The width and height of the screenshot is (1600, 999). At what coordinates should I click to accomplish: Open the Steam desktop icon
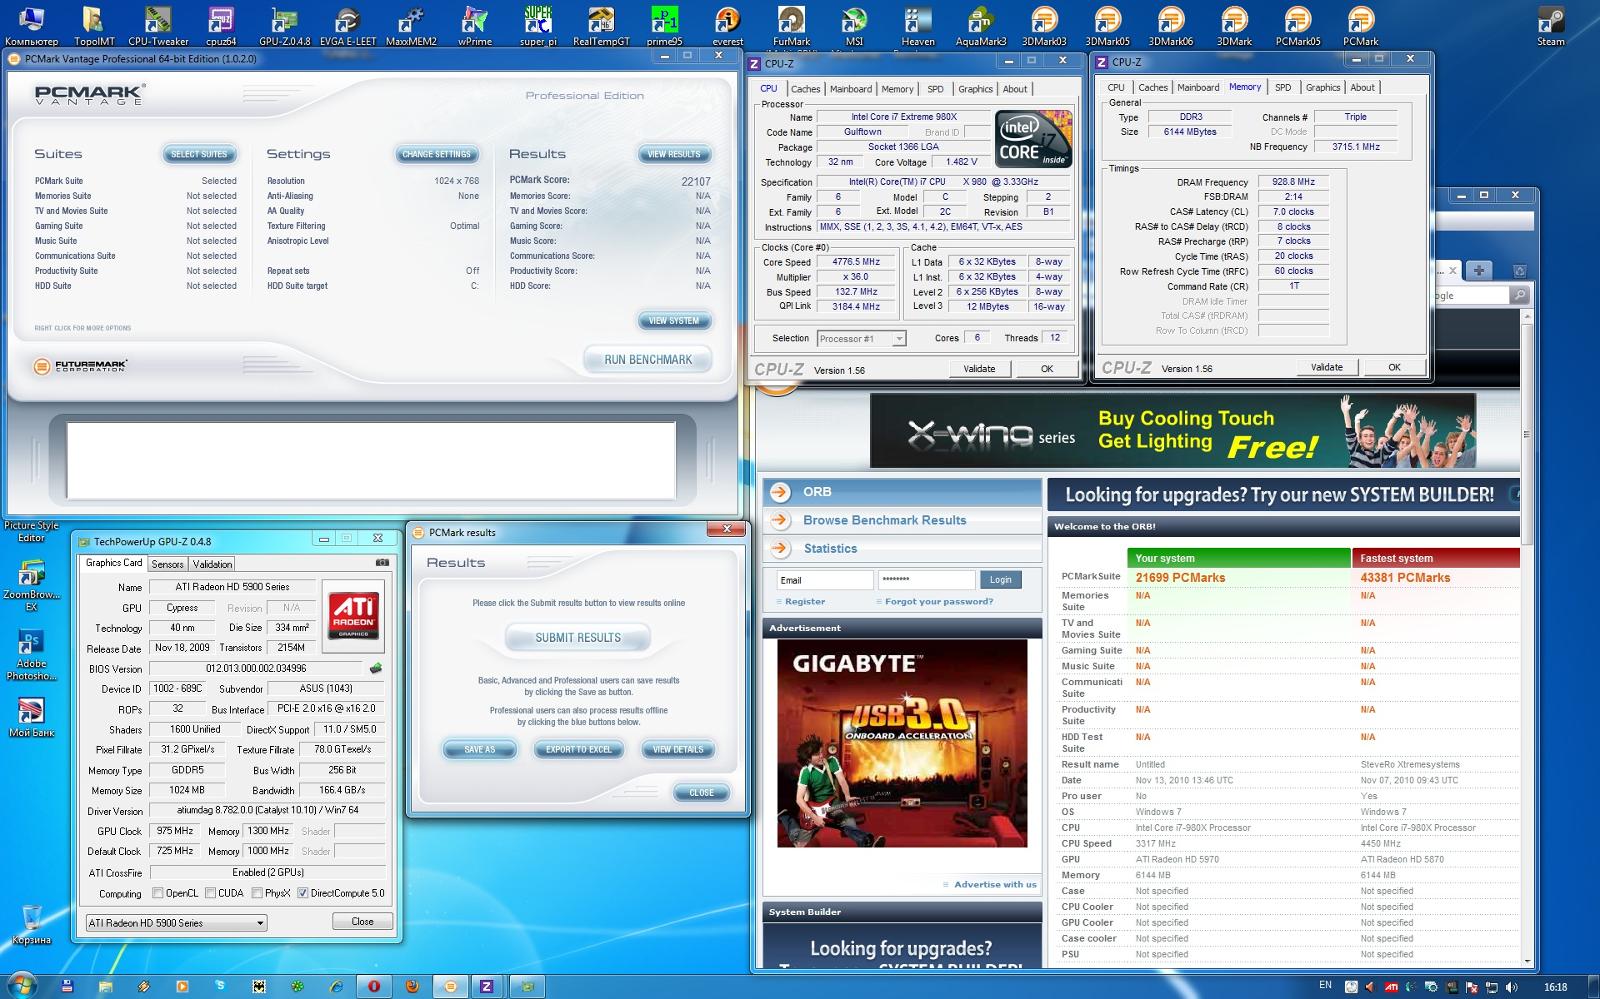(1551, 26)
